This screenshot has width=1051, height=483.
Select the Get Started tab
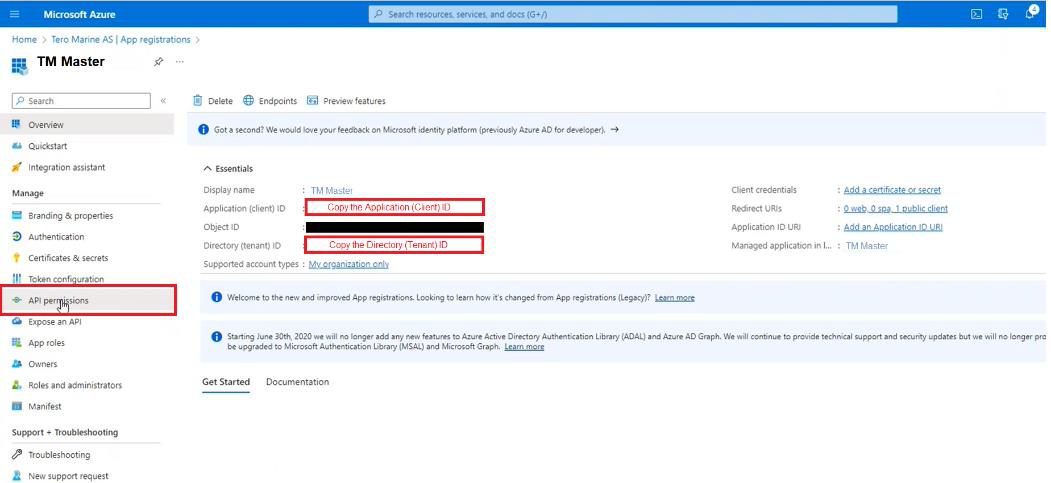225,382
